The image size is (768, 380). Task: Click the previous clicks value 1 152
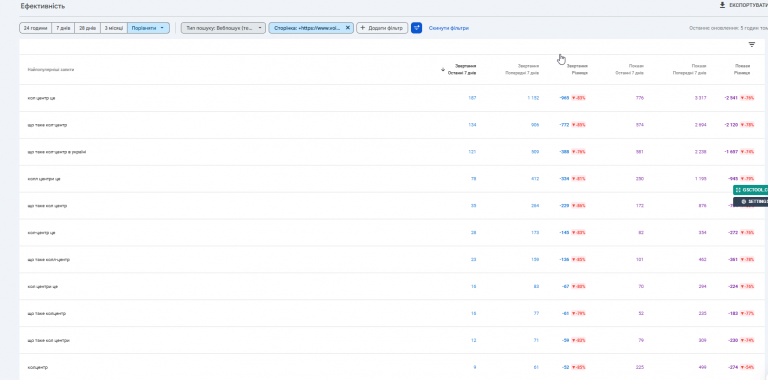533,98
